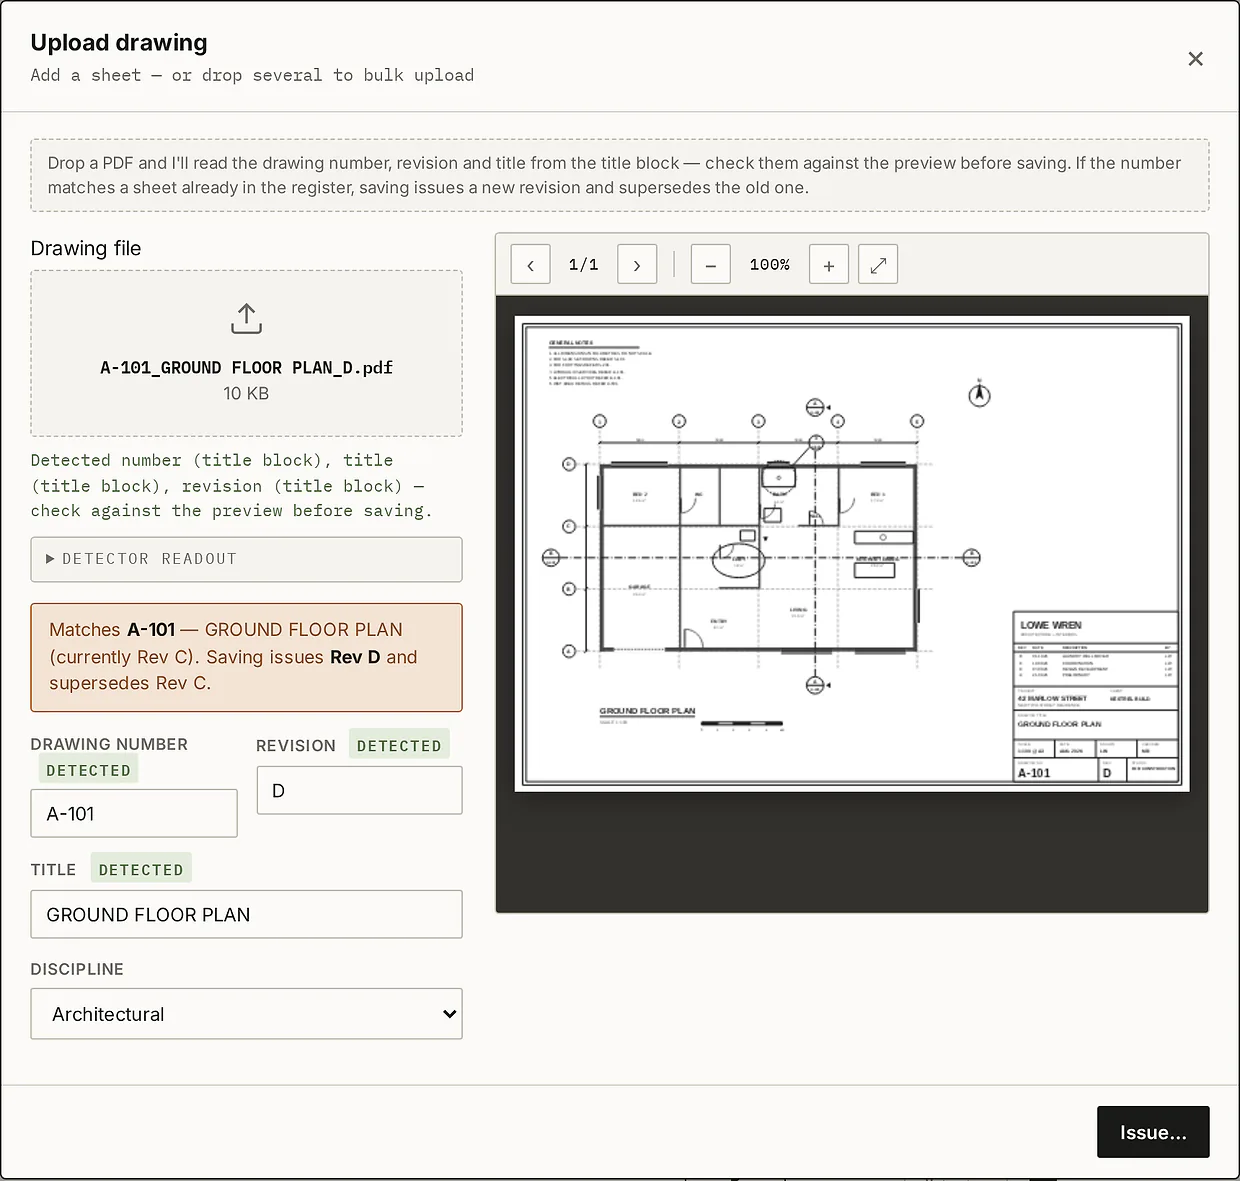Viewport: 1240px width, 1181px height.
Task: Click the DISCIPLINE label
Action: point(77,969)
